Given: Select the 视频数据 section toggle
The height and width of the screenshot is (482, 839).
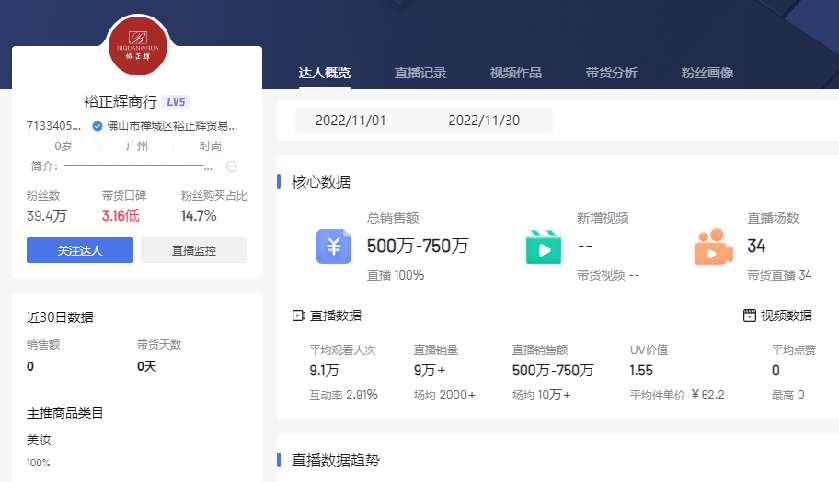Looking at the screenshot, I should [777, 316].
